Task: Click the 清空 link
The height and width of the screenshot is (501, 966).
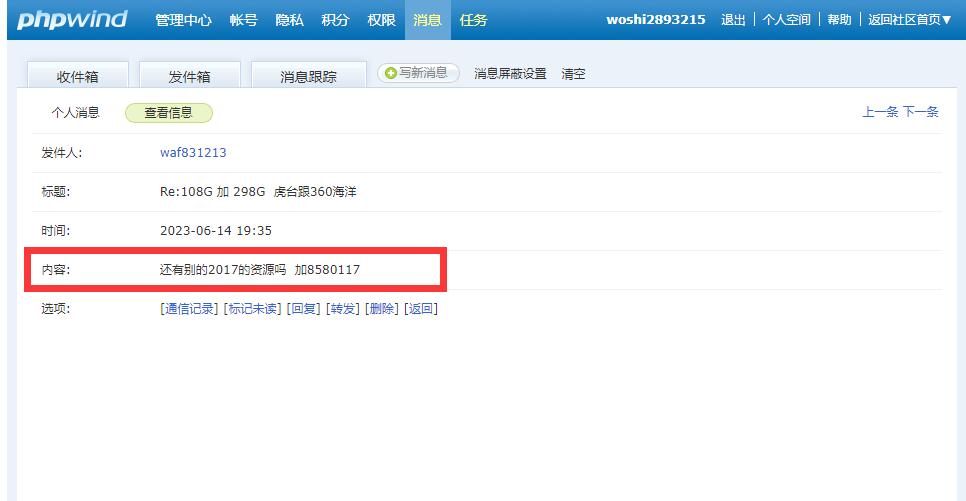Action: [x=573, y=74]
